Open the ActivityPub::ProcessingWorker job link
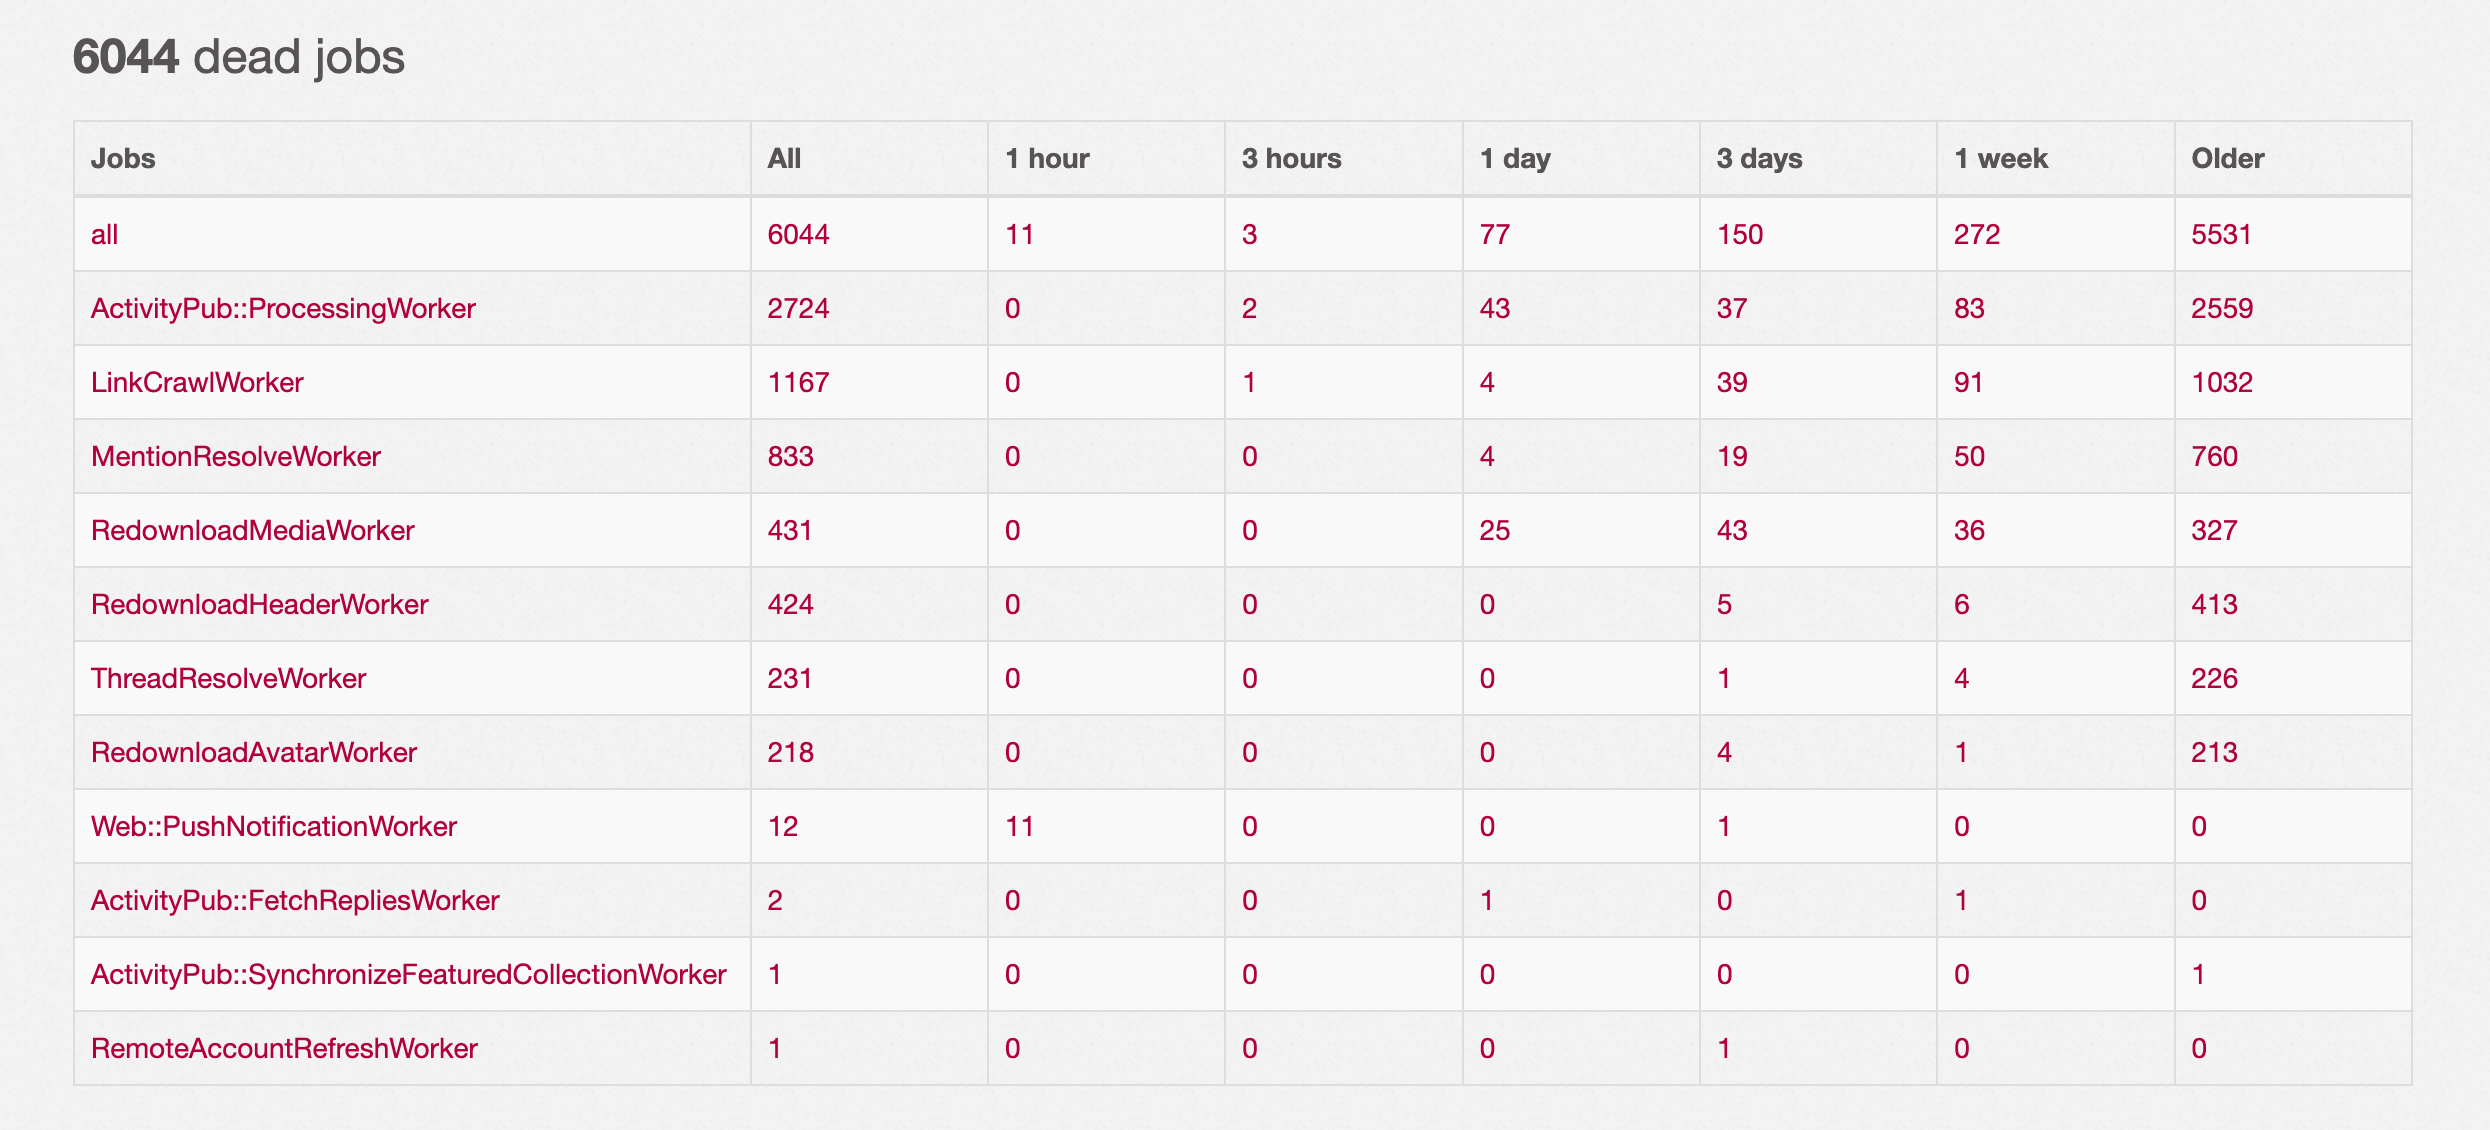Screen dimensions: 2490x1130 (283, 308)
